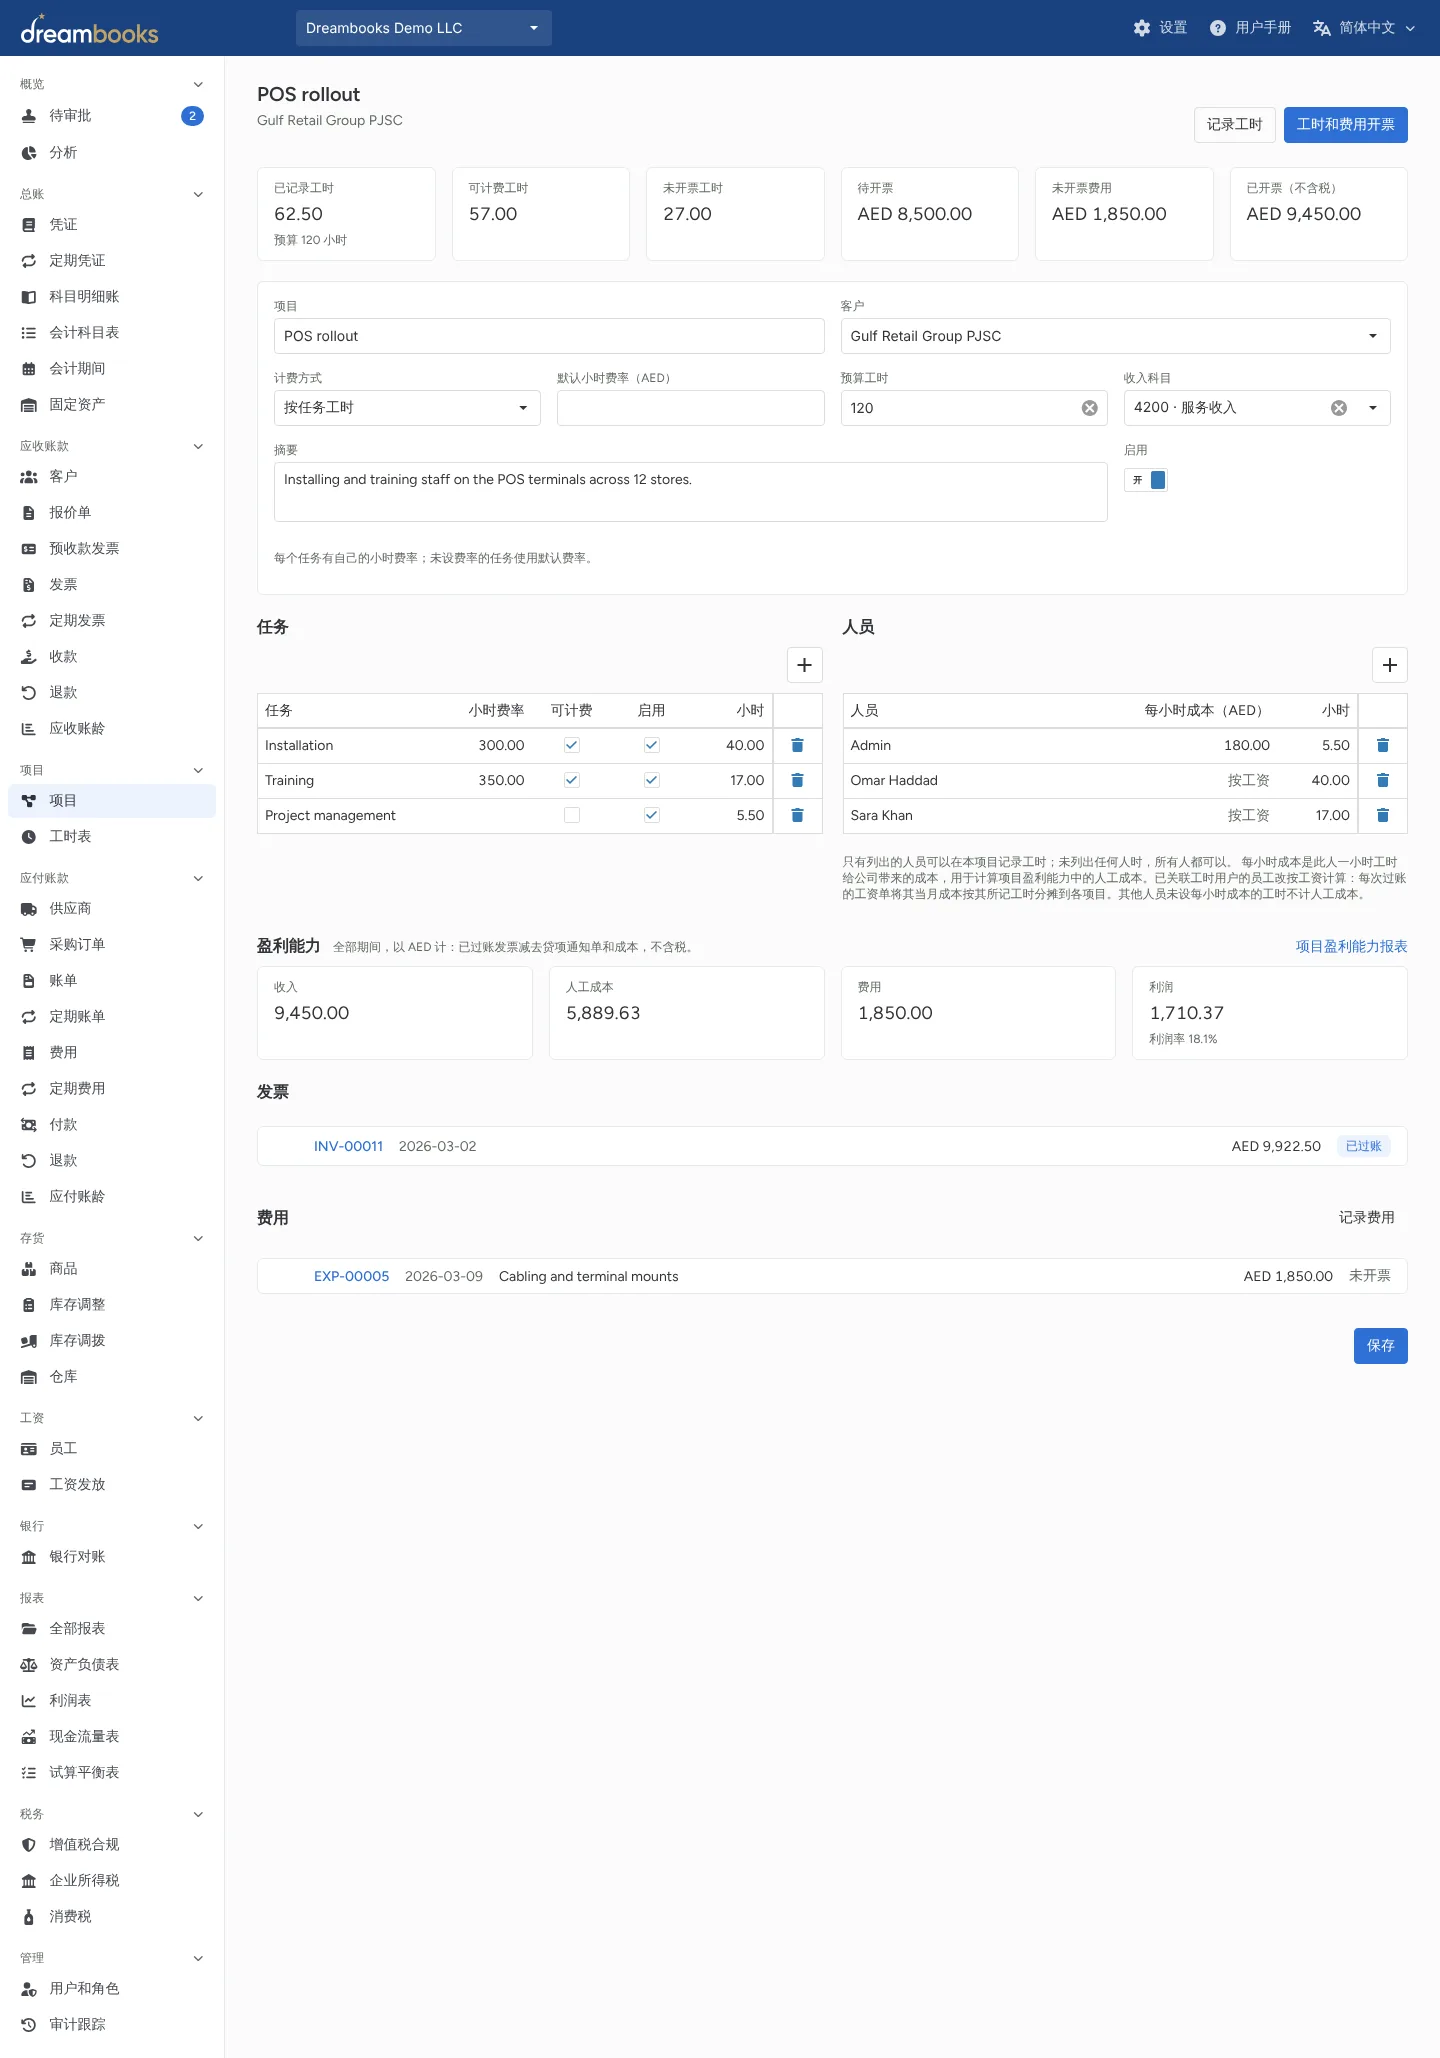Viewport: 1440px width, 2058px height.
Task: Delete the Training task row
Action: (x=797, y=780)
